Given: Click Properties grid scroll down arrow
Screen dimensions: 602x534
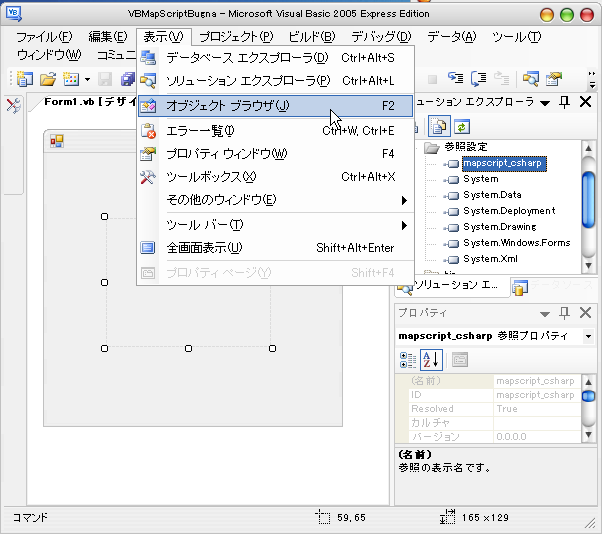Looking at the screenshot, I should click(x=588, y=435).
